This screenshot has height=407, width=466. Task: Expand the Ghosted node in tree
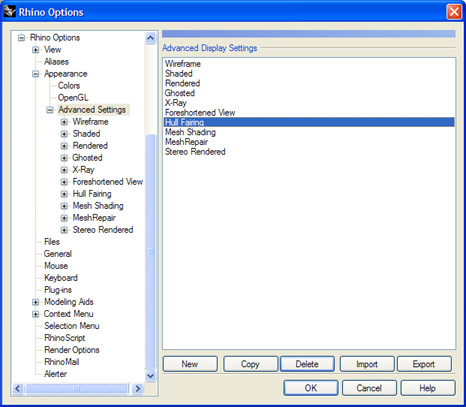[x=64, y=158]
